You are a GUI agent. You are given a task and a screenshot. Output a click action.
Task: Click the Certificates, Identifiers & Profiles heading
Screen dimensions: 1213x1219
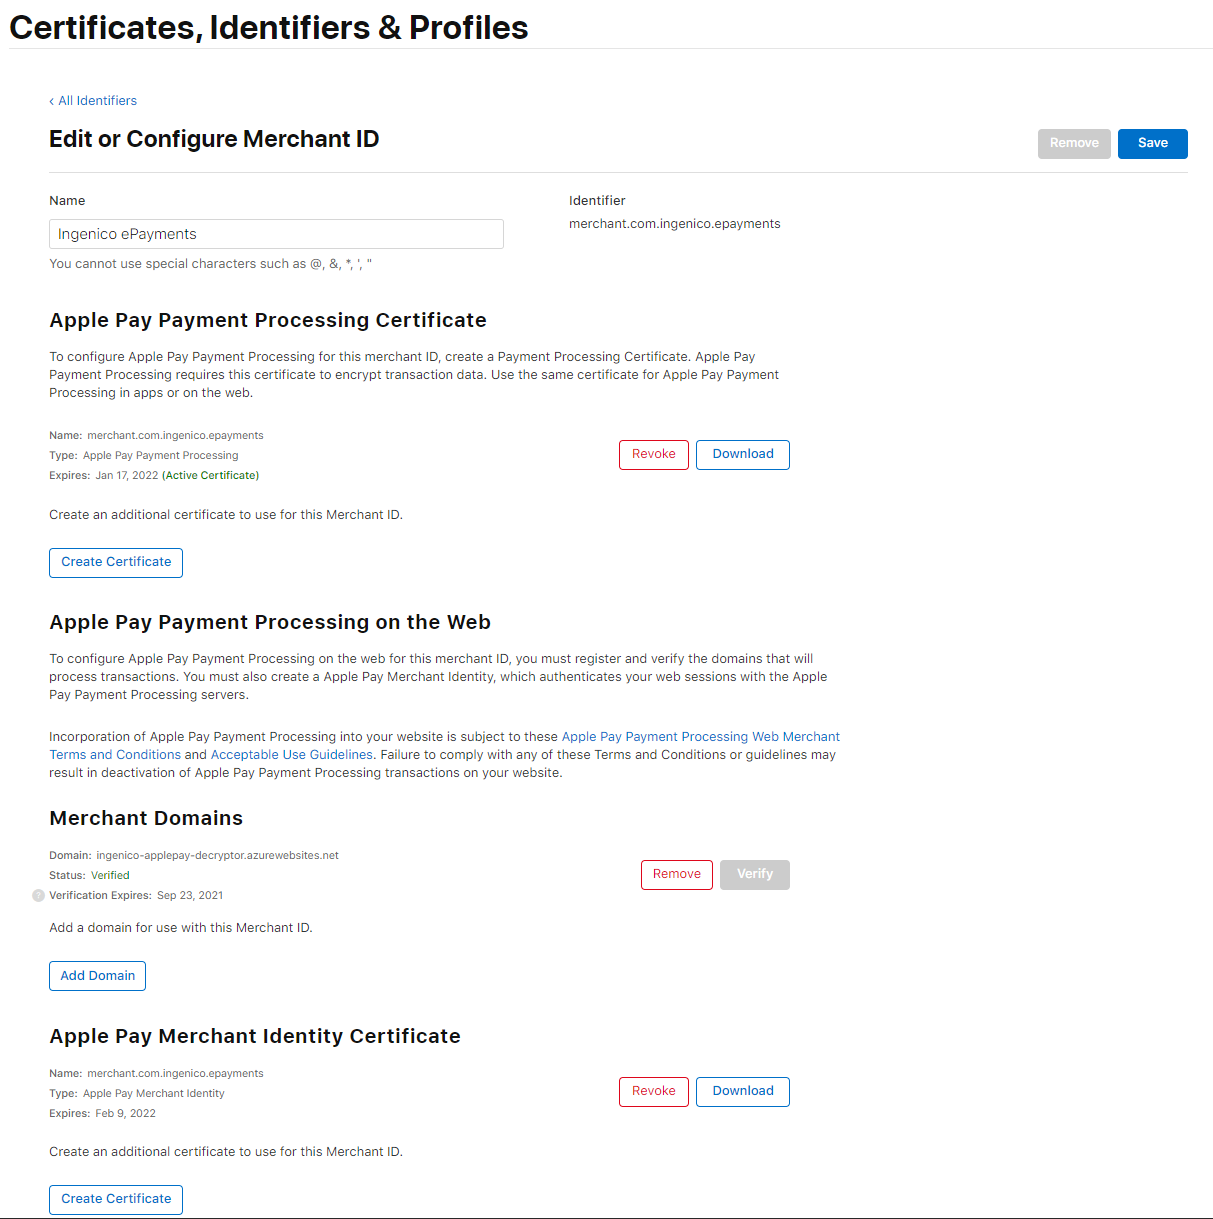[x=269, y=28]
